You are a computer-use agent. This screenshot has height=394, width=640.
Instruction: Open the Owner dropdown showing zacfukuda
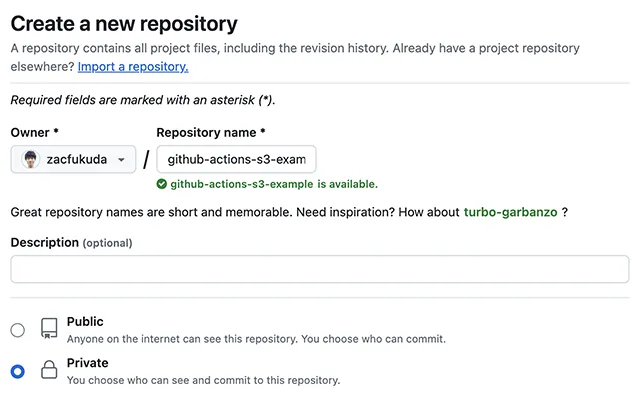coord(73,159)
